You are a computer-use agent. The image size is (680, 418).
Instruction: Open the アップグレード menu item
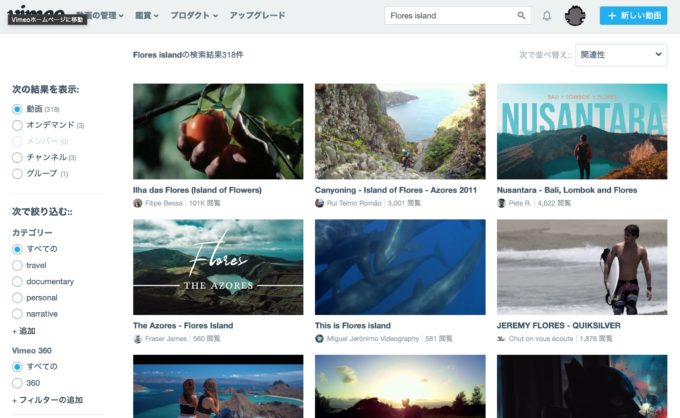257,16
